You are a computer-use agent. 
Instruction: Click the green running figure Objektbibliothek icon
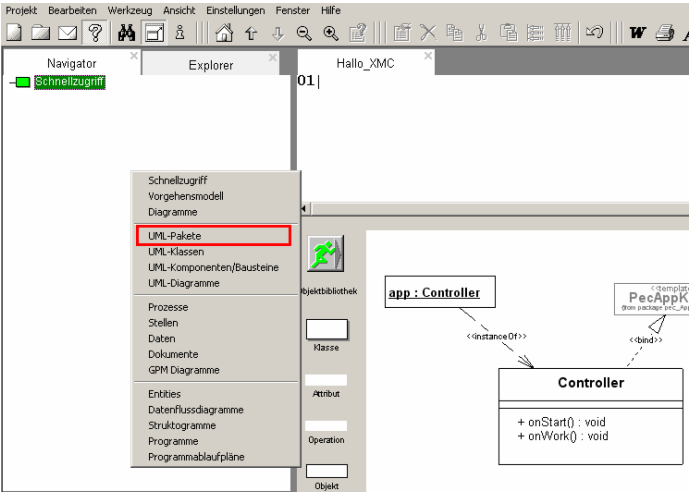coord(326,254)
